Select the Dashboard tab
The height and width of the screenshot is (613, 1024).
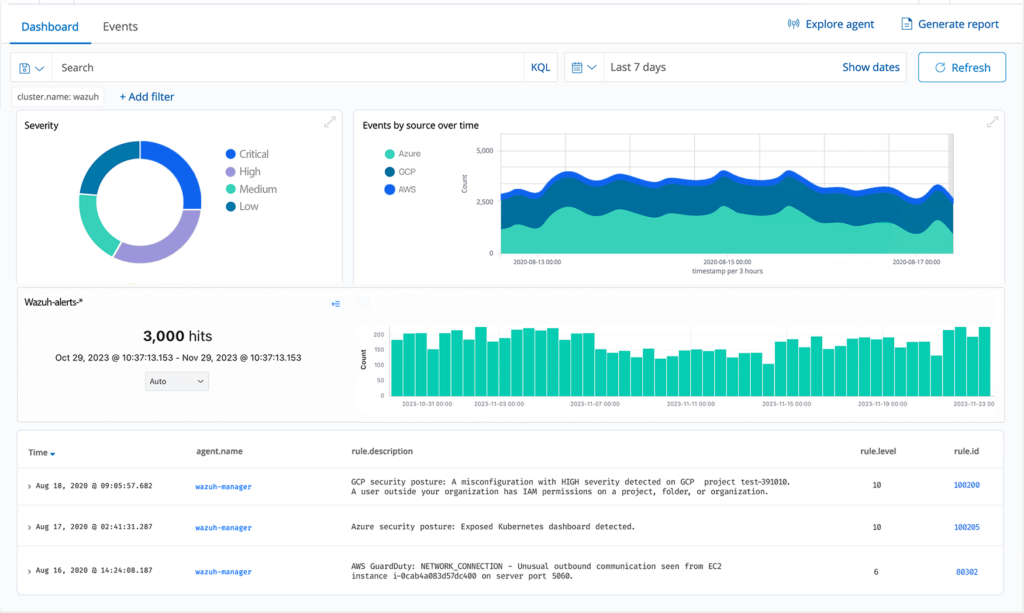tap(50, 27)
